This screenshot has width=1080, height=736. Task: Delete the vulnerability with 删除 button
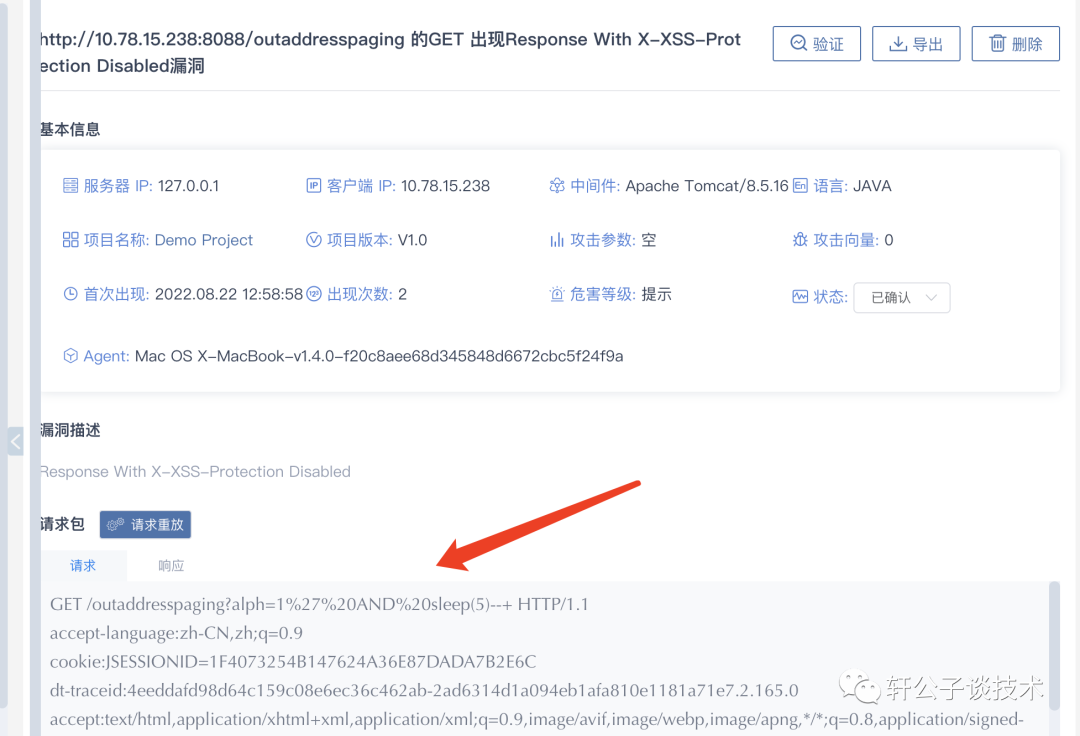[x=1015, y=44]
